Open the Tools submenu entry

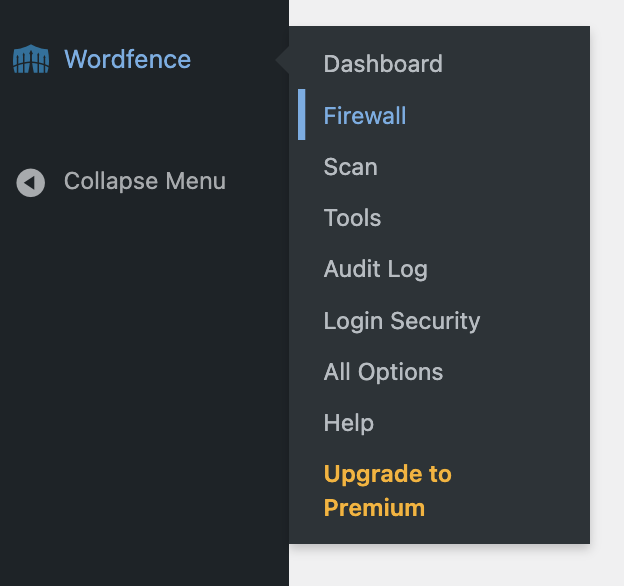352,218
